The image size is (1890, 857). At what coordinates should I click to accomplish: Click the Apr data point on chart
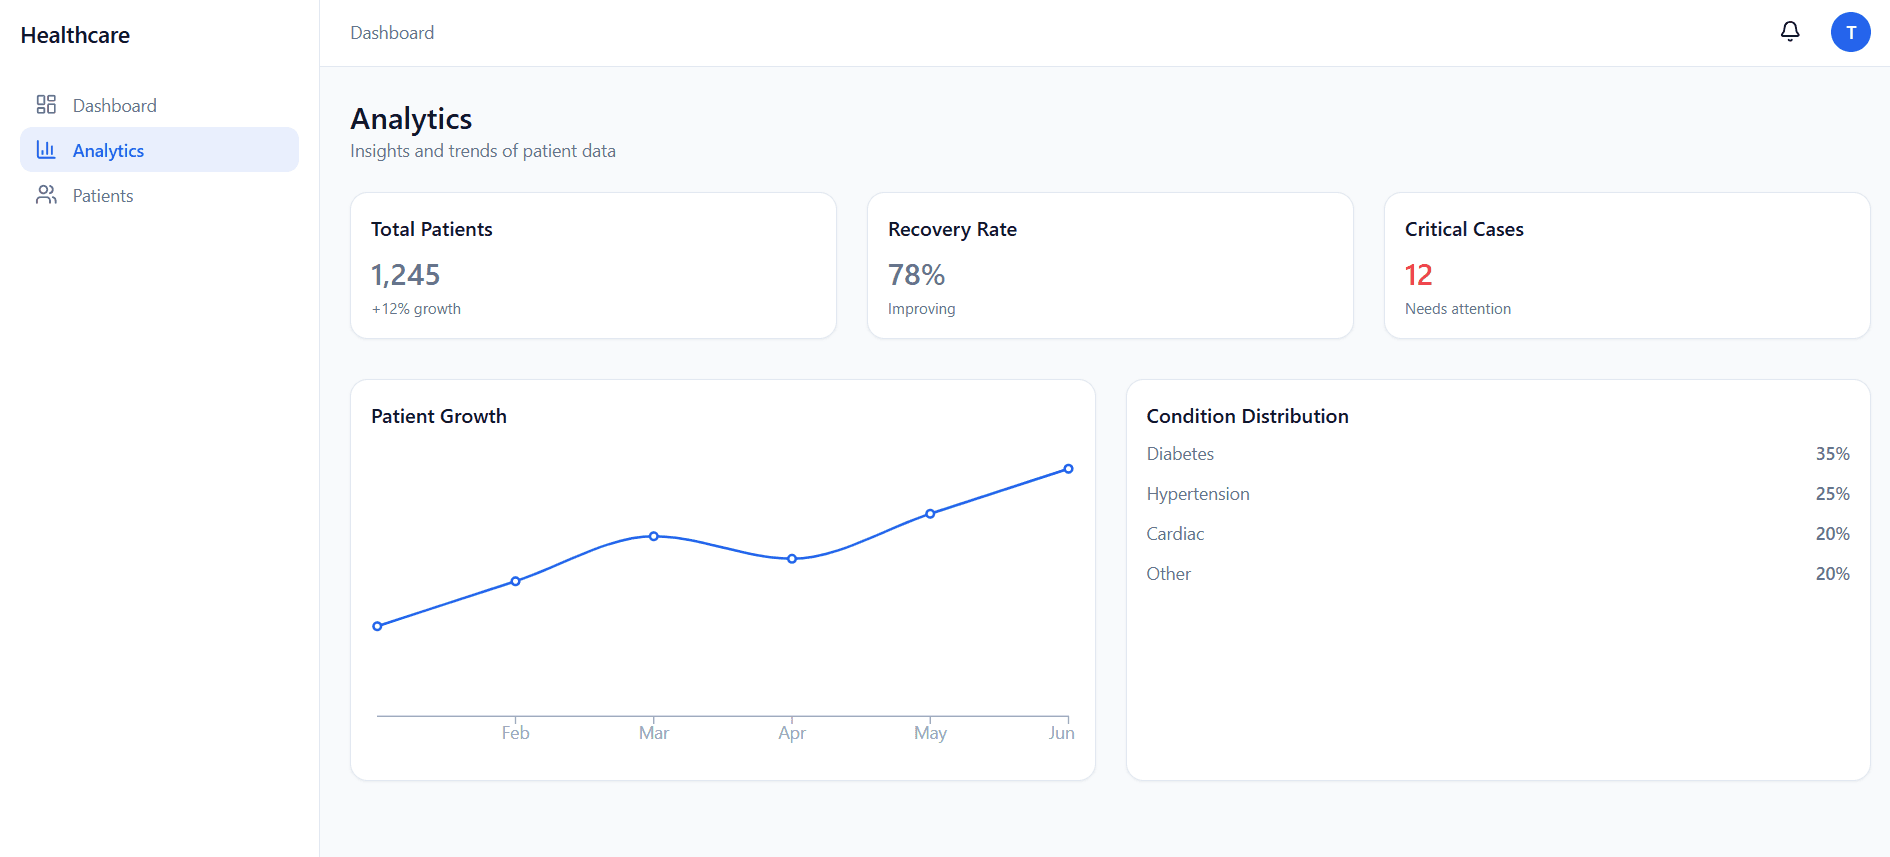click(792, 559)
